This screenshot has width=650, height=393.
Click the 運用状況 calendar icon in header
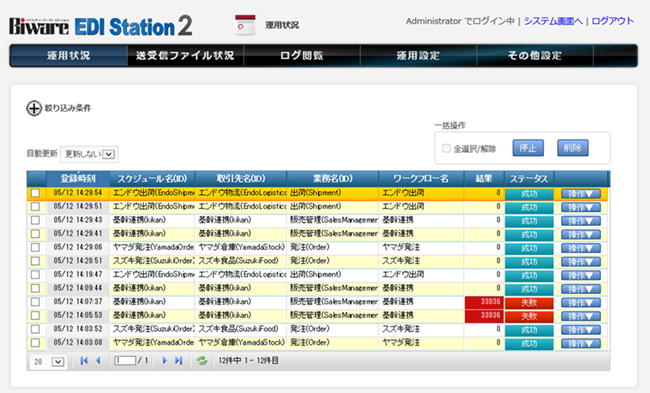[x=245, y=25]
